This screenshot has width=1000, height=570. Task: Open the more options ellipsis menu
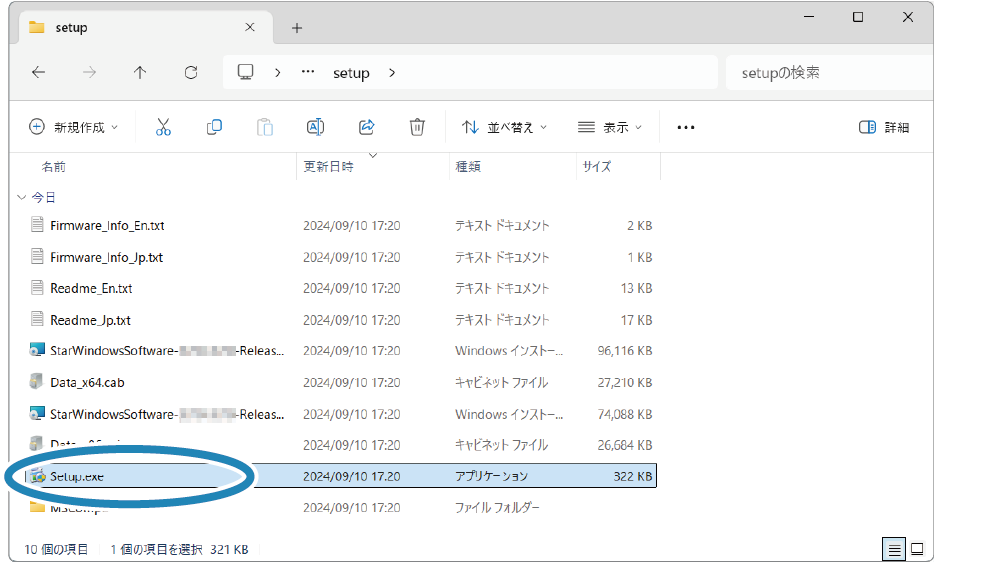(686, 127)
